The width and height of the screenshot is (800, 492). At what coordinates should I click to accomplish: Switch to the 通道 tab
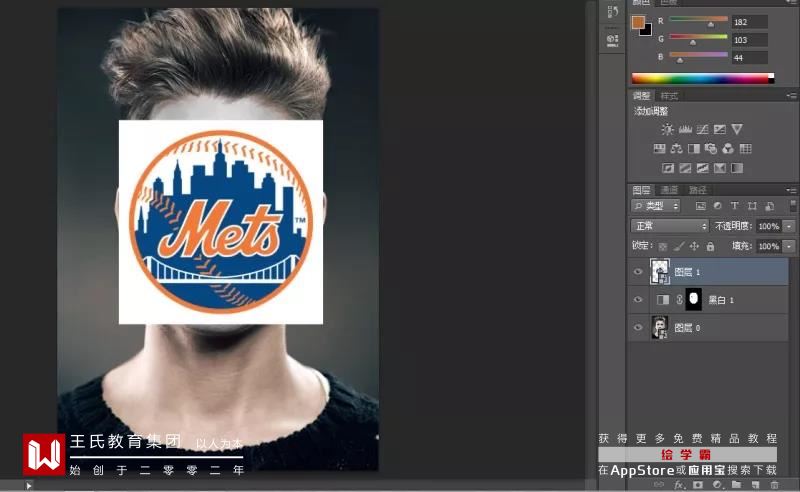pyautogui.click(x=669, y=190)
